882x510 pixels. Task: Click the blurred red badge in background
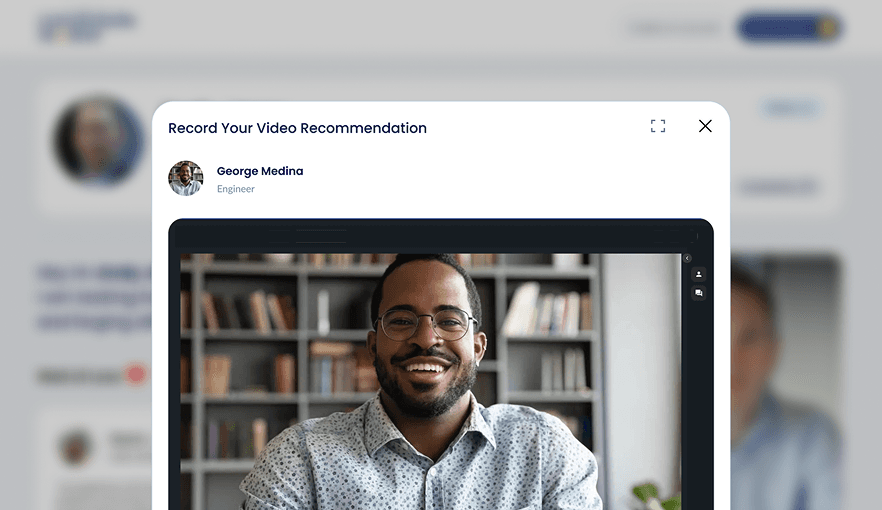click(136, 374)
